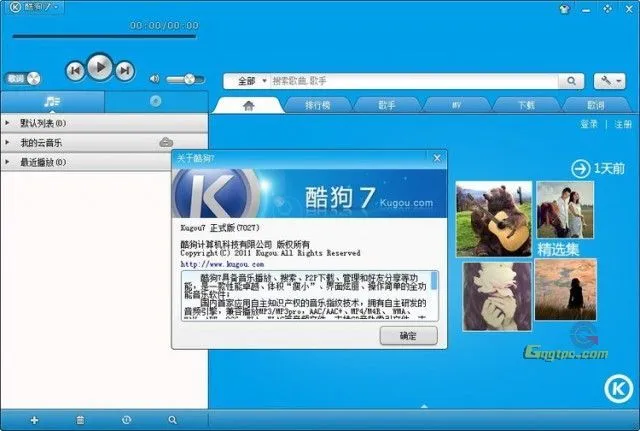Switch to the 排行榜 tab
This screenshot has width=640, height=431.
pyautogui.click(x=318, y=104)
